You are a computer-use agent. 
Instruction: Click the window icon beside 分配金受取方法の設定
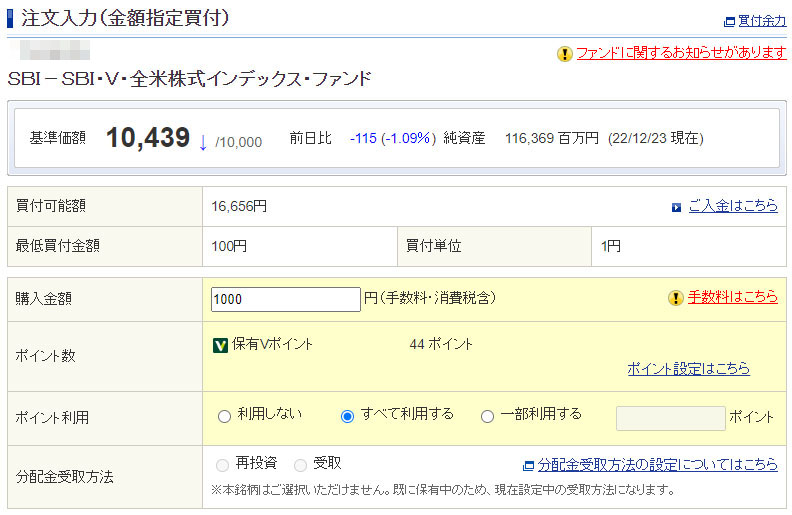[528, 465]
